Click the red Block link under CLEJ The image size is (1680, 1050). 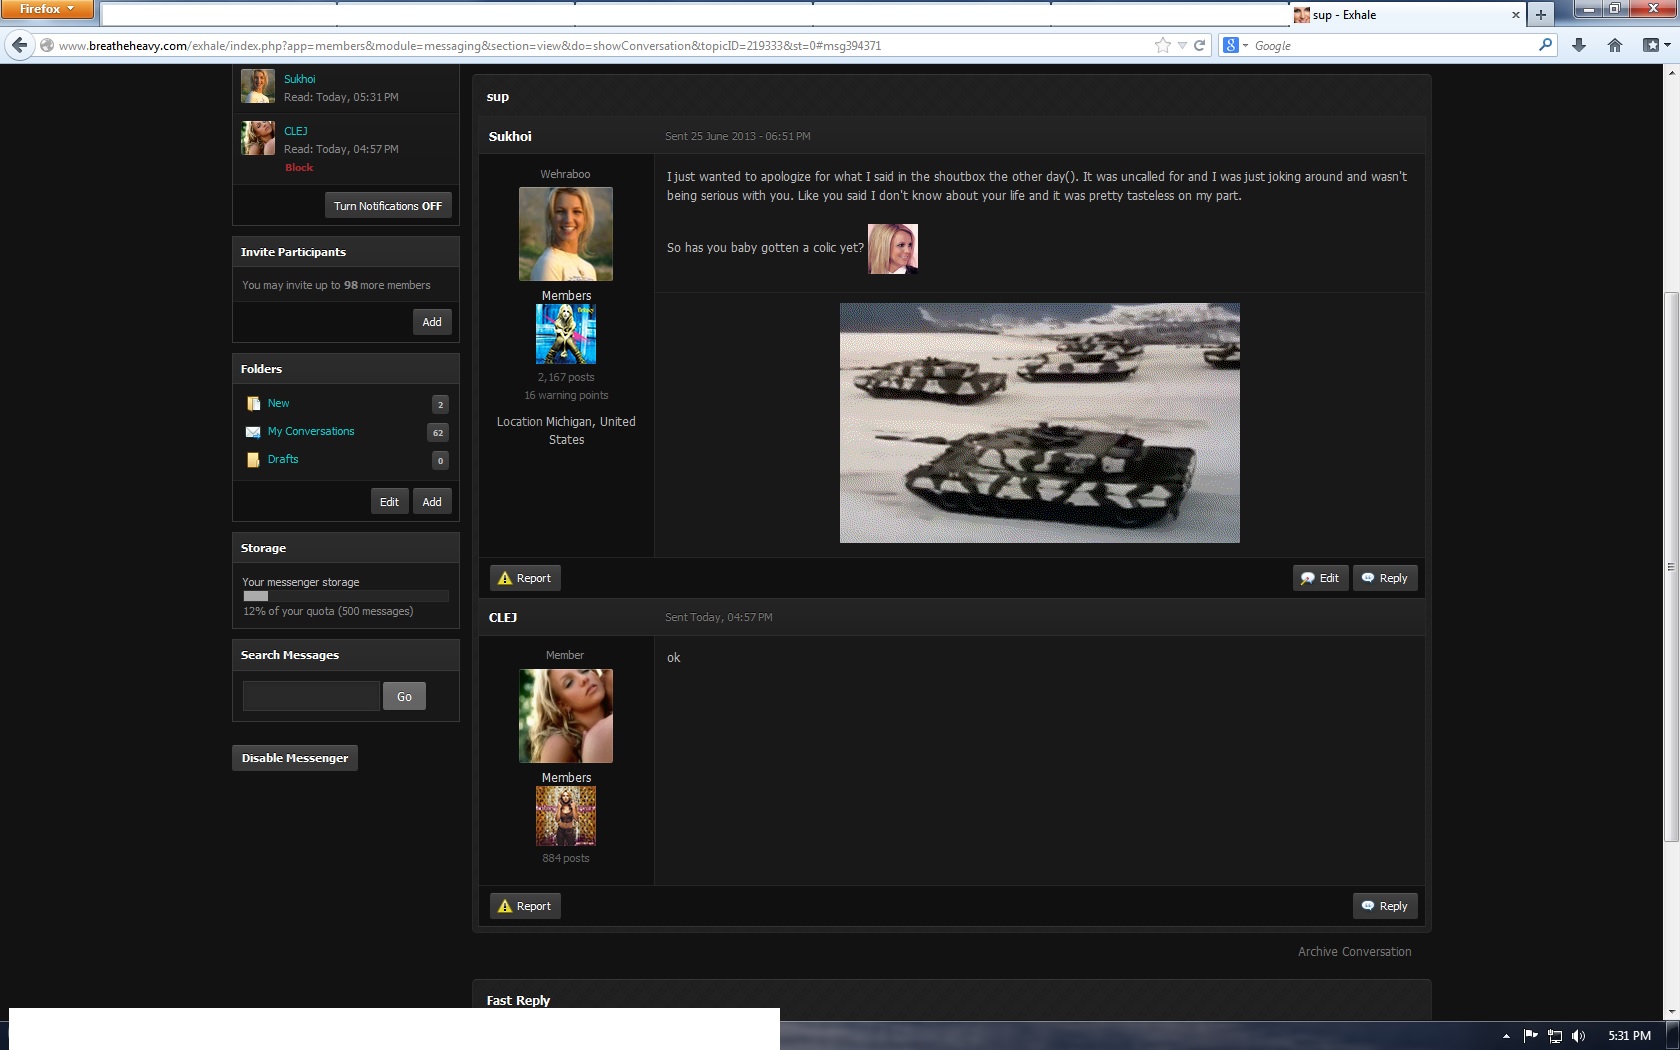point(299,167)
